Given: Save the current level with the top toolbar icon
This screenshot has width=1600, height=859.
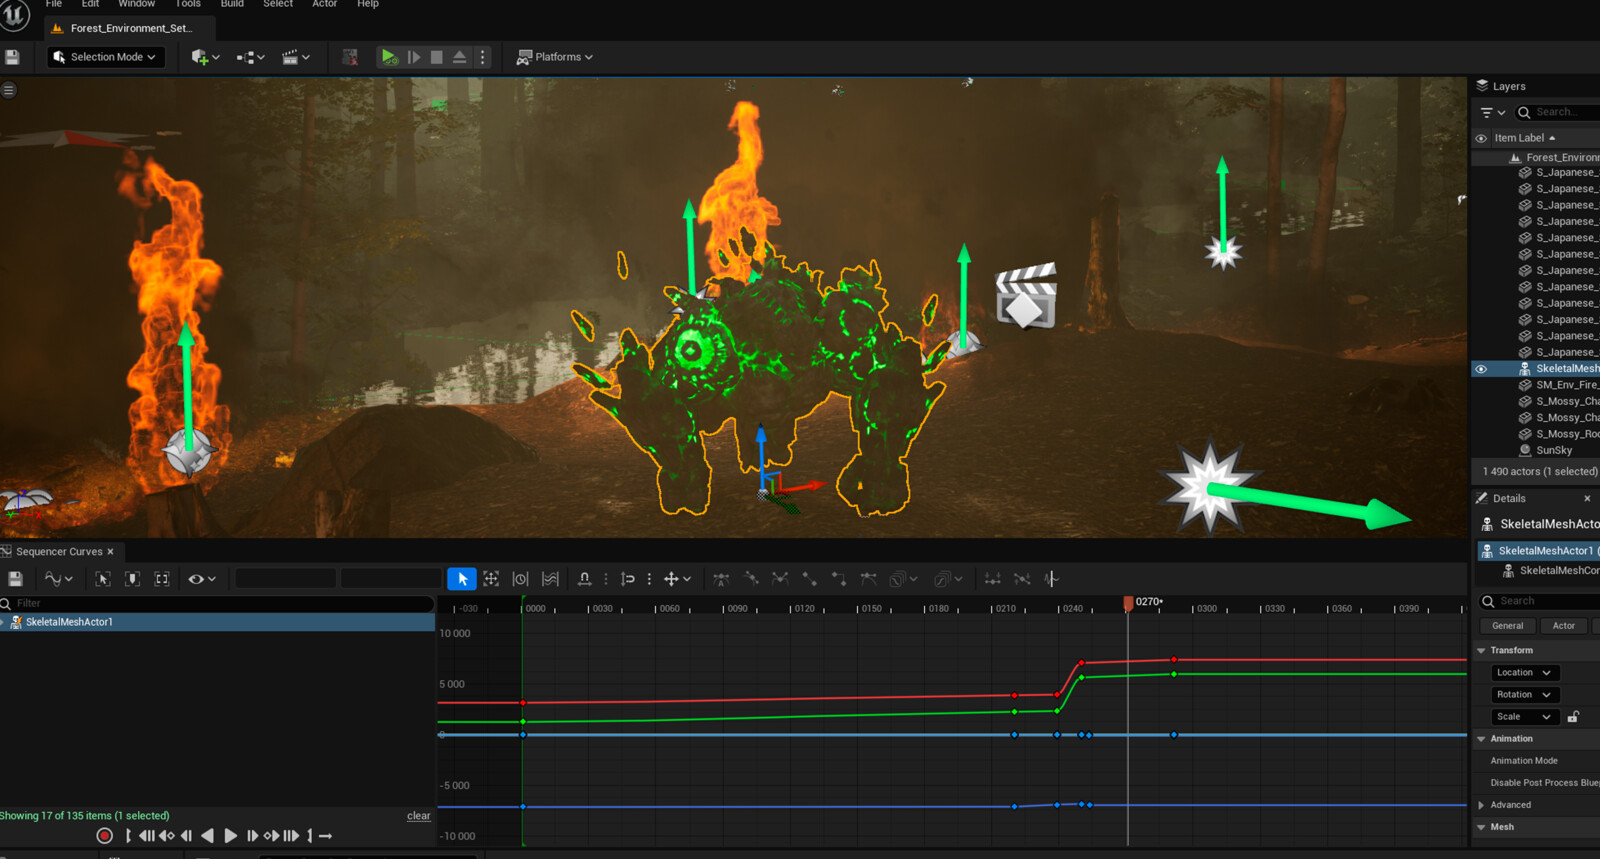Looking at the screenshot, I should click(x=12, y=57).
